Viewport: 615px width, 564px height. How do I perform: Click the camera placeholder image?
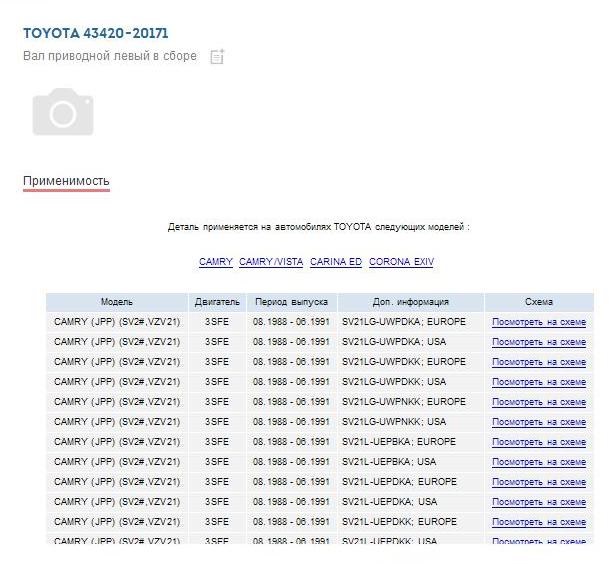(x=63, y=111)
